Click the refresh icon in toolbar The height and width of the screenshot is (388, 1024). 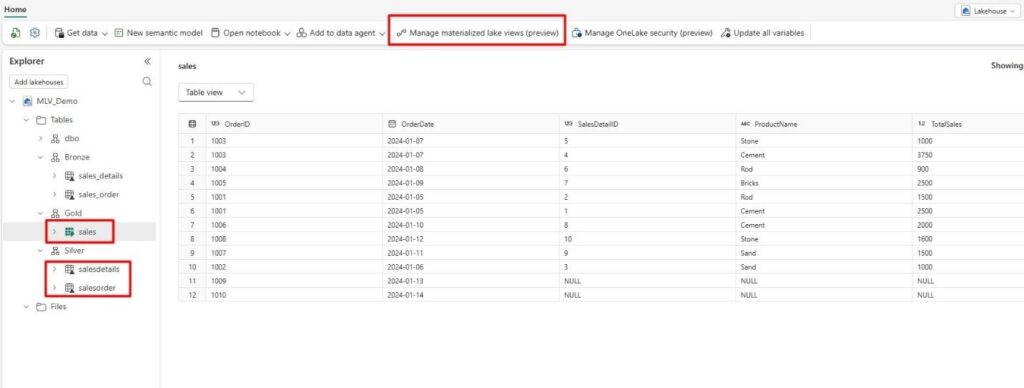pyautogui.click(x=16, y=33)
